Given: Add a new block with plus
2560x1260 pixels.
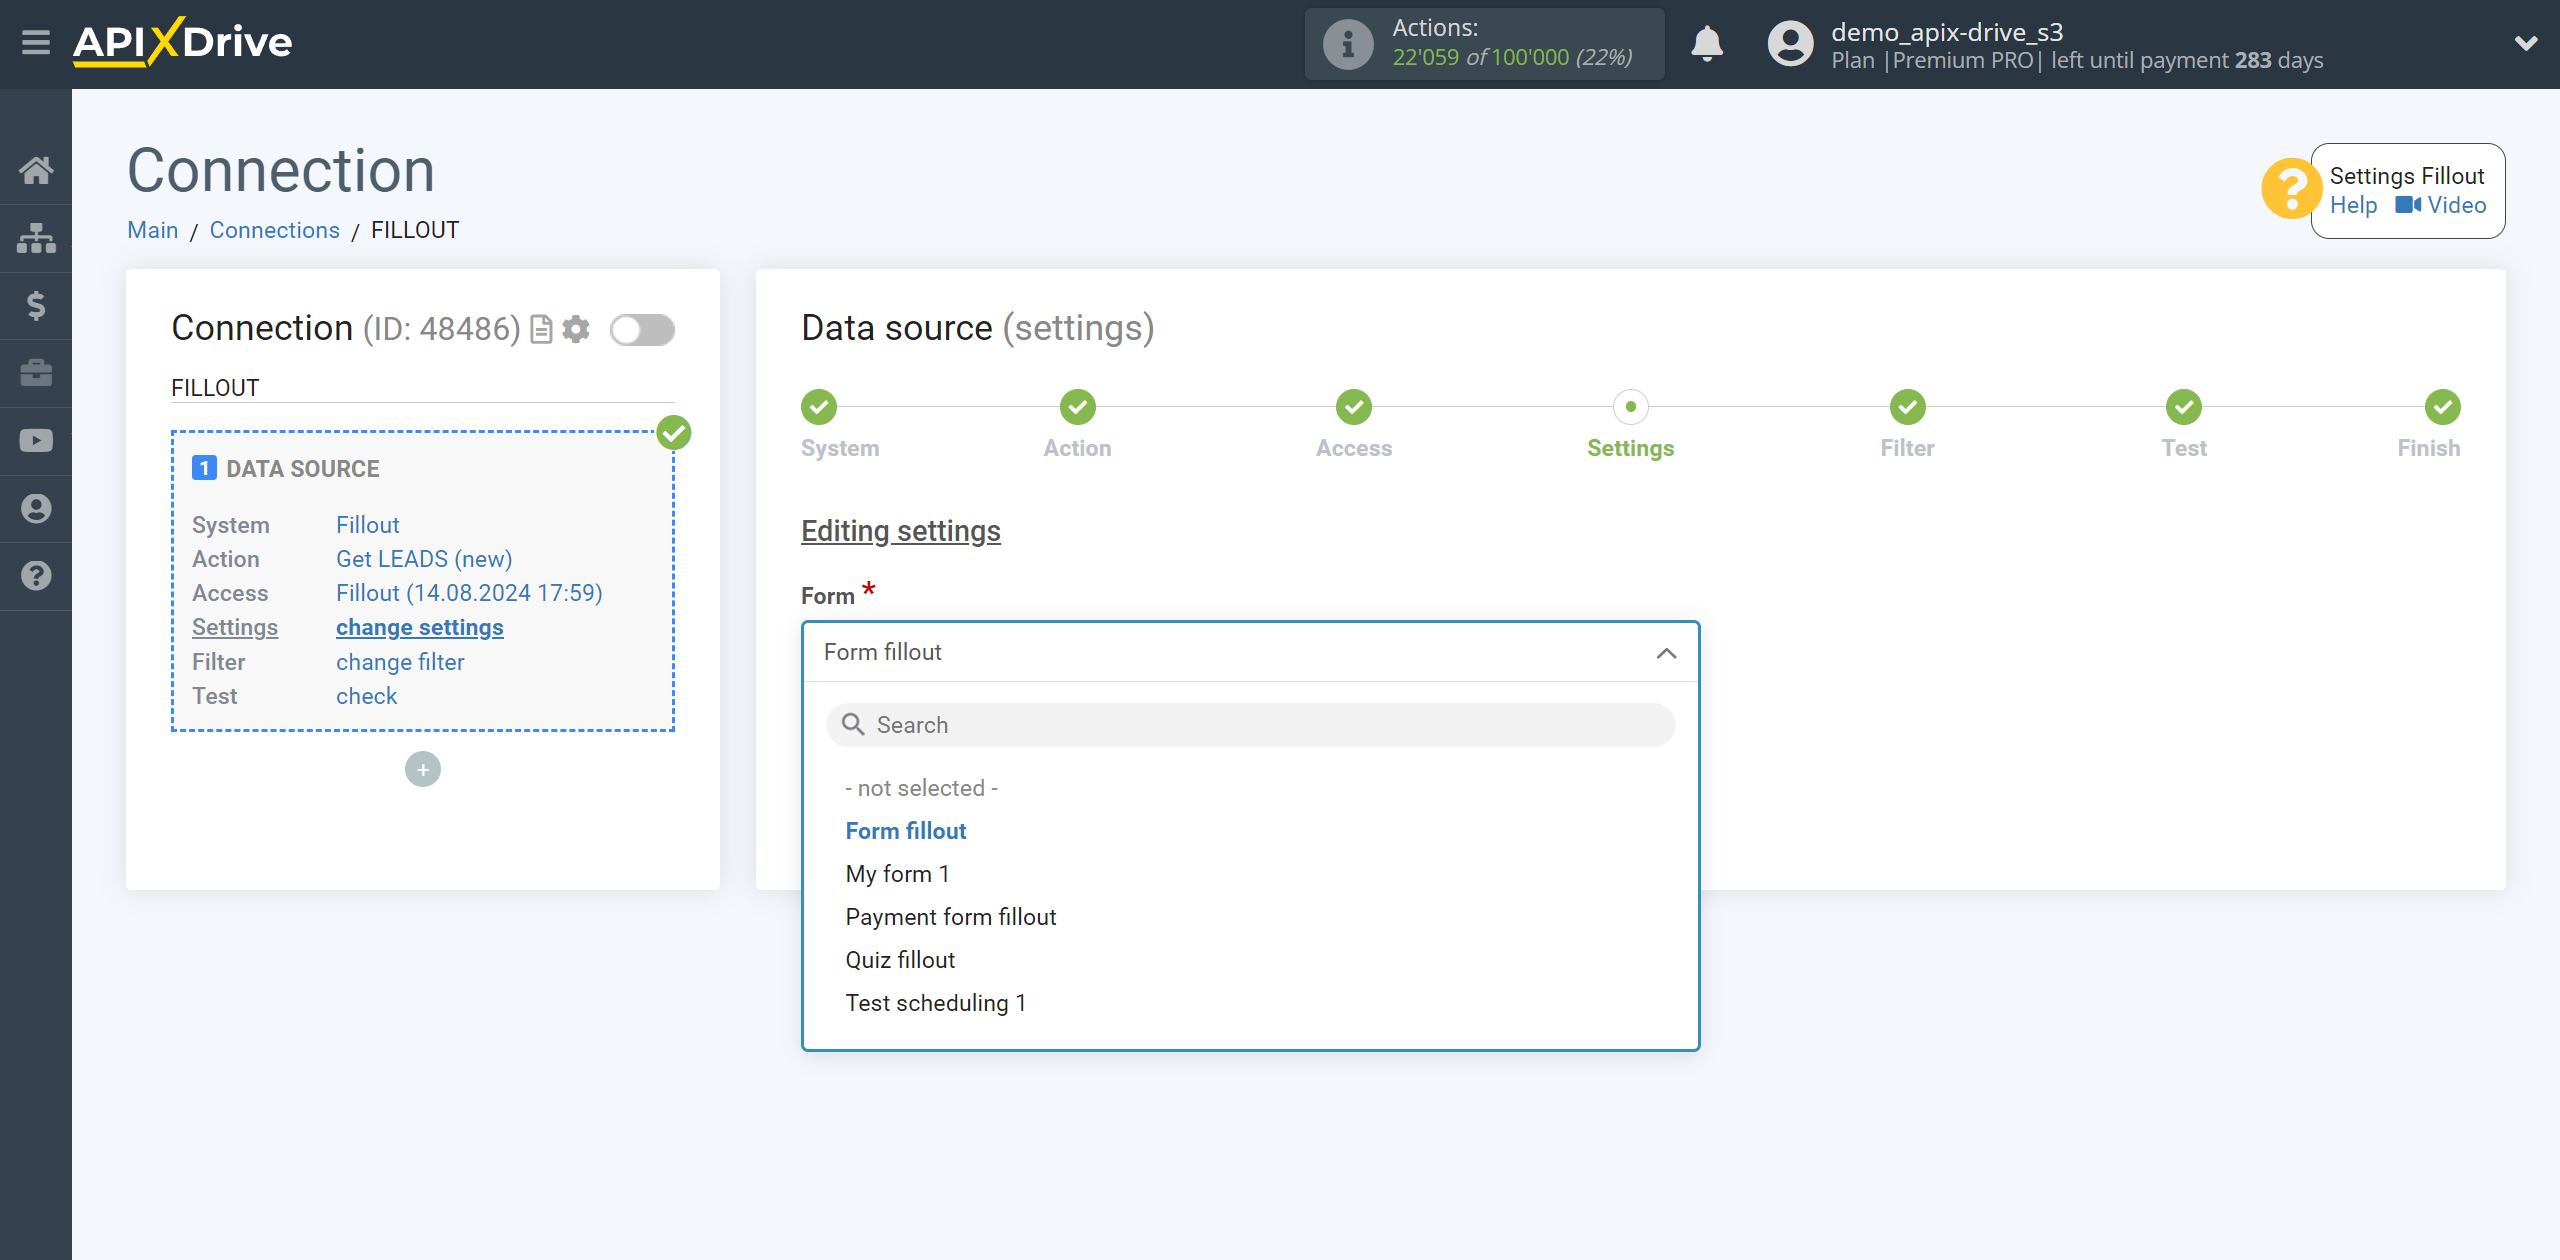Looking at the screenshot, I should tap(423, 769).
